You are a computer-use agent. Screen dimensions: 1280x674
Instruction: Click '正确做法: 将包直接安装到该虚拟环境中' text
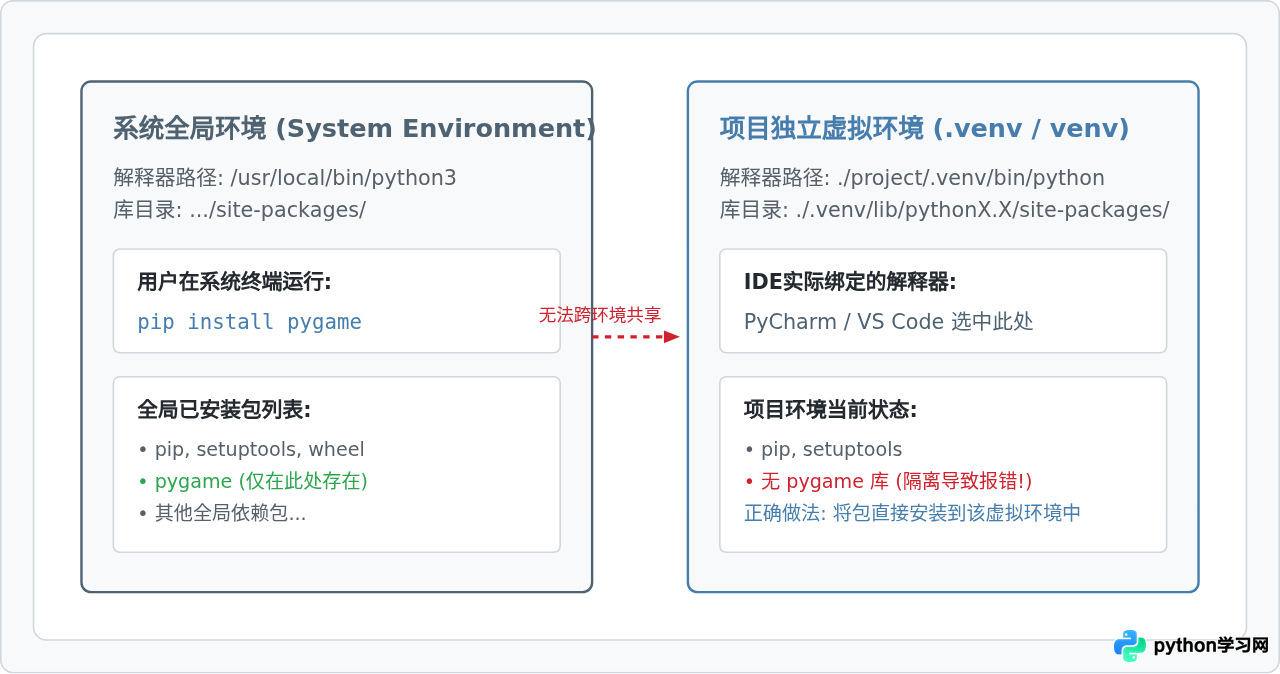913,513
